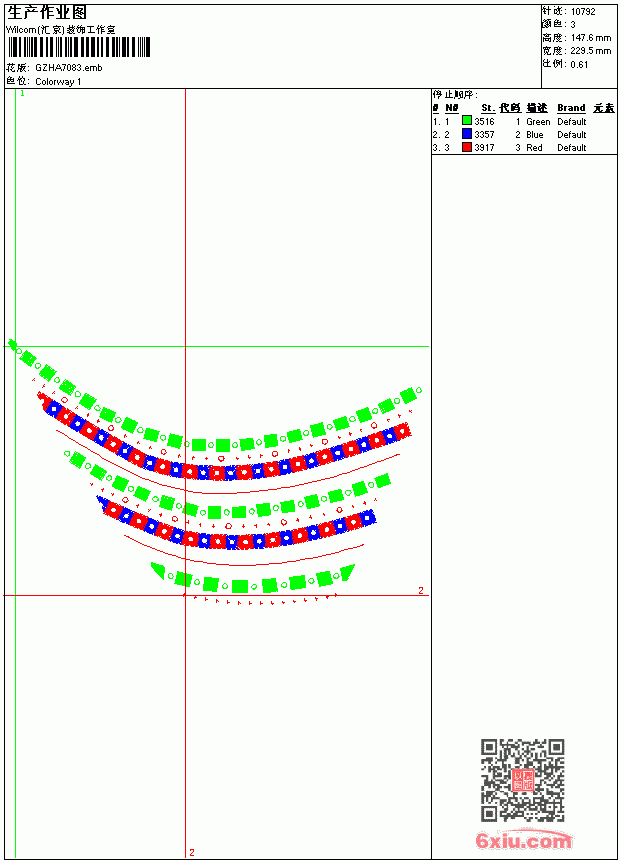Click the green color swatch for thread 3516

467,120
